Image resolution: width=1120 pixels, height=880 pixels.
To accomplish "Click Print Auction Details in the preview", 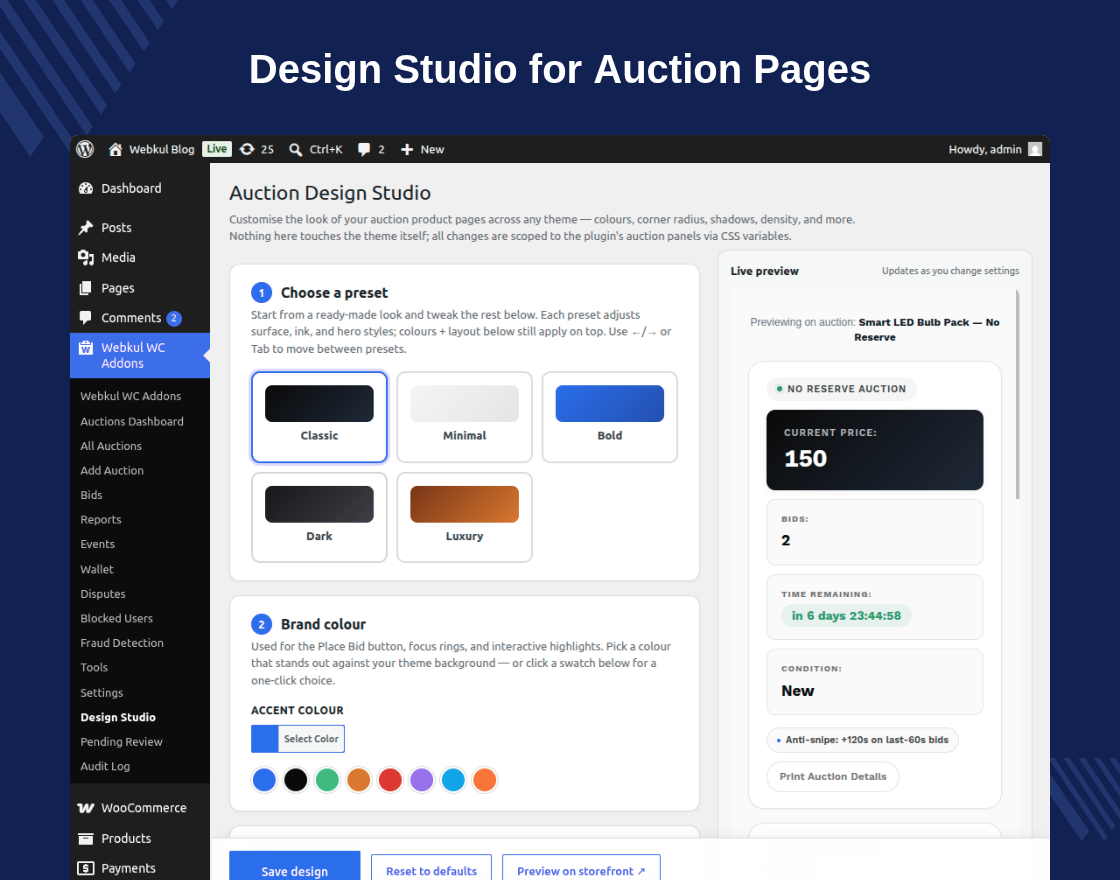I will (833, 776).
